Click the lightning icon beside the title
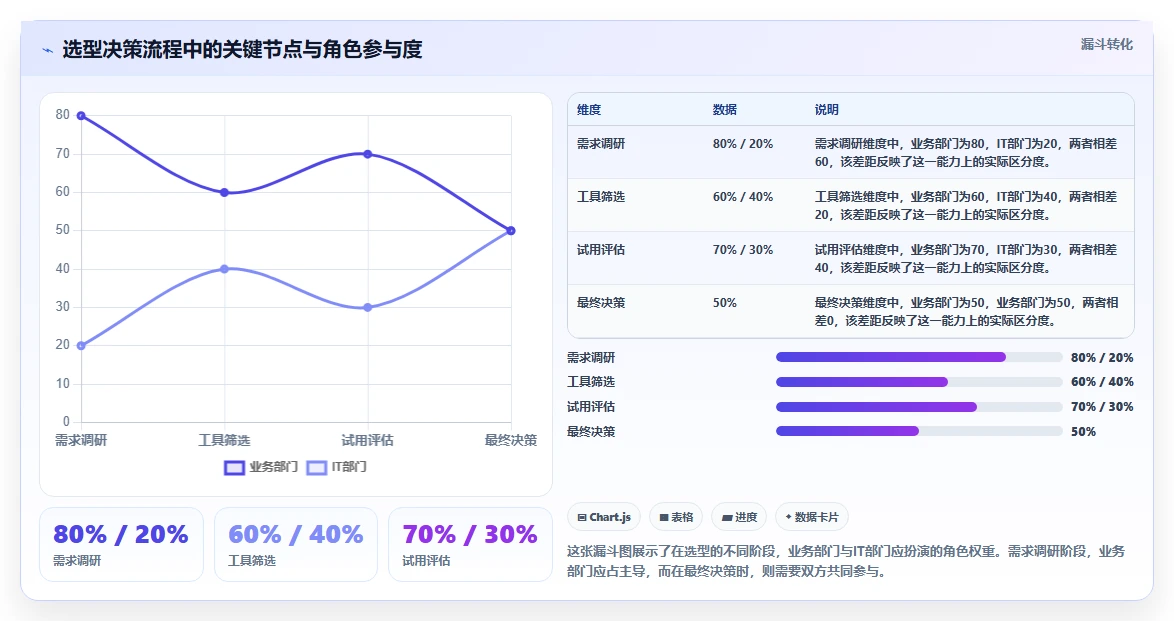This screenshot has width=1174, height=621. 47,51
